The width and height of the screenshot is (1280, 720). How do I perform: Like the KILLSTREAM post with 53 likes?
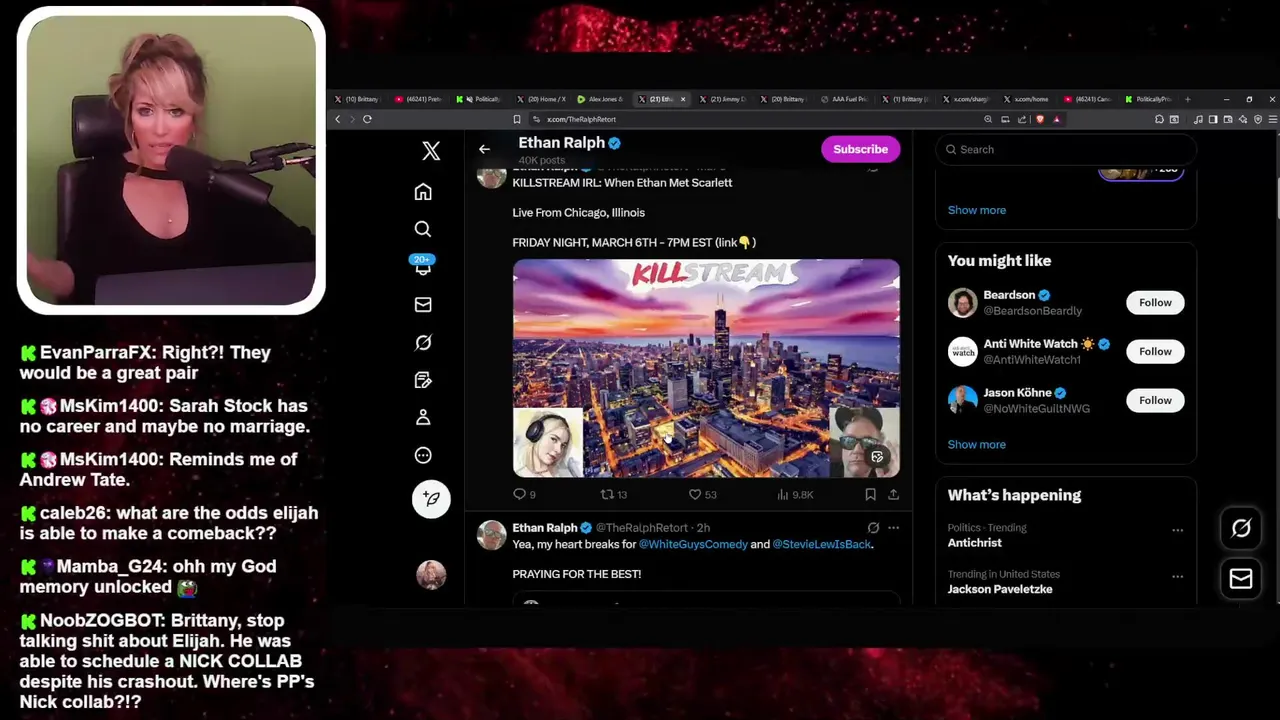click(x=702, y=494)
